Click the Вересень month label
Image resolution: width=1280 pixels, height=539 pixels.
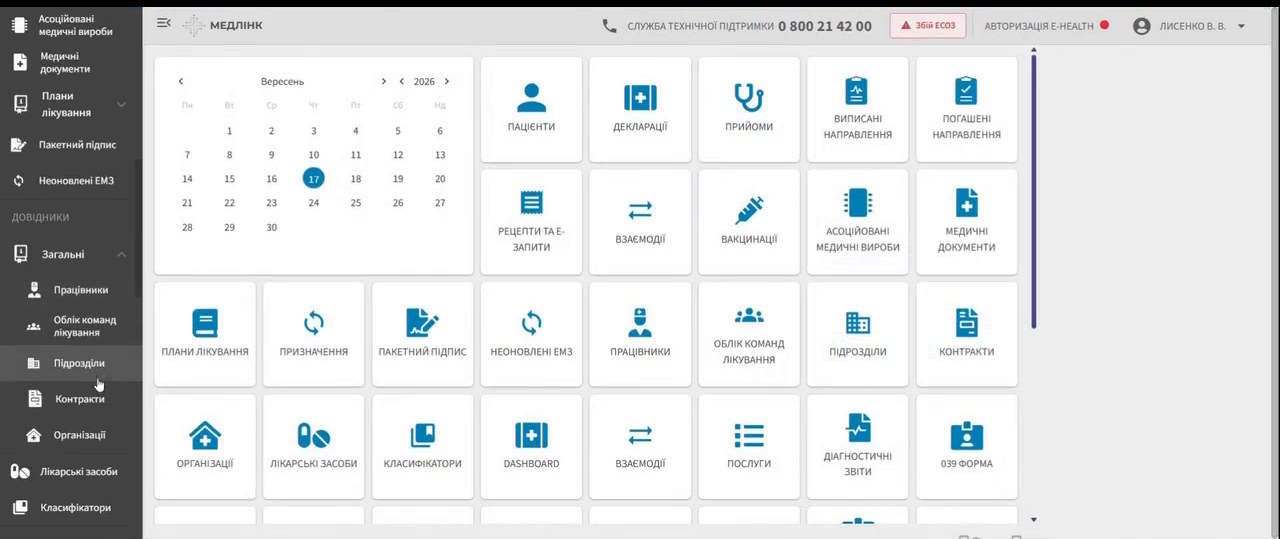pos(282,82)
